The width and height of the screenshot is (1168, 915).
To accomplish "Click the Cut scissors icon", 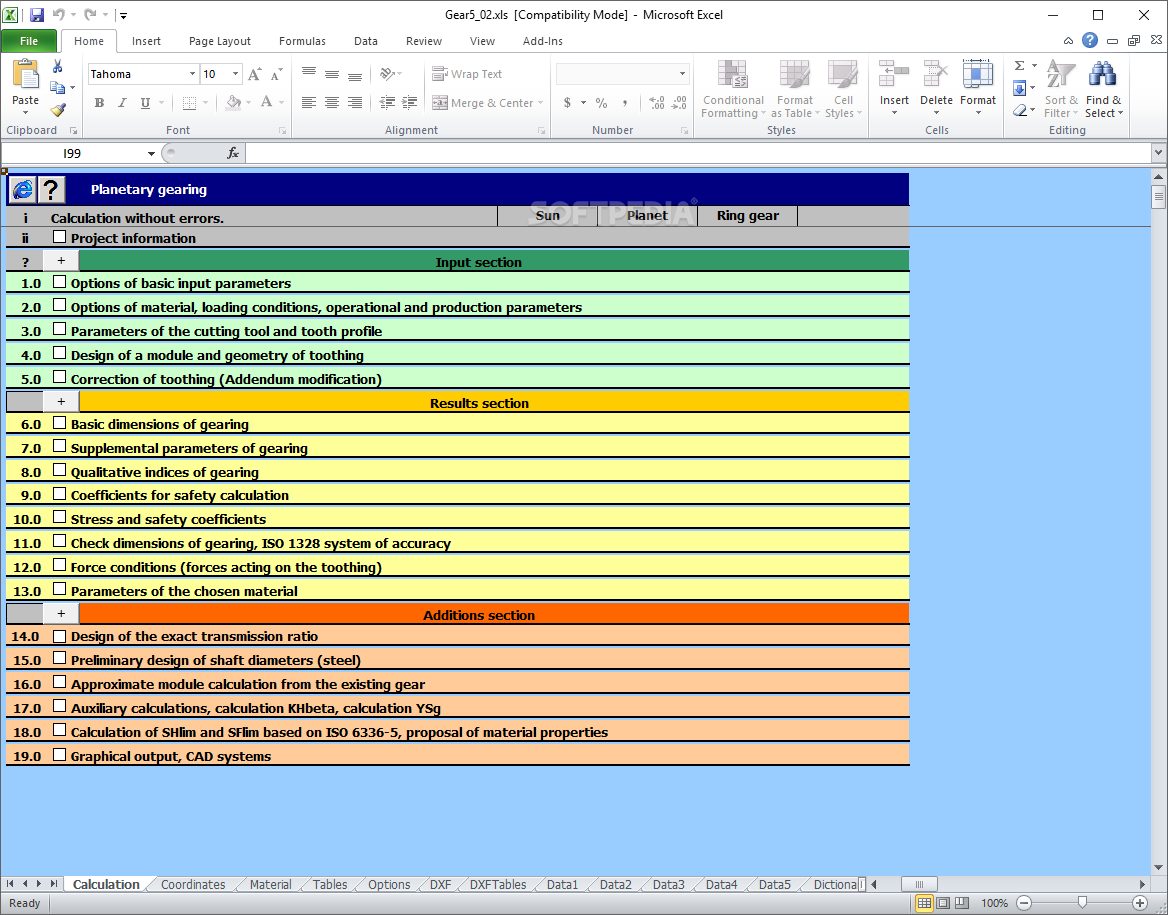I will pos(57,67).
